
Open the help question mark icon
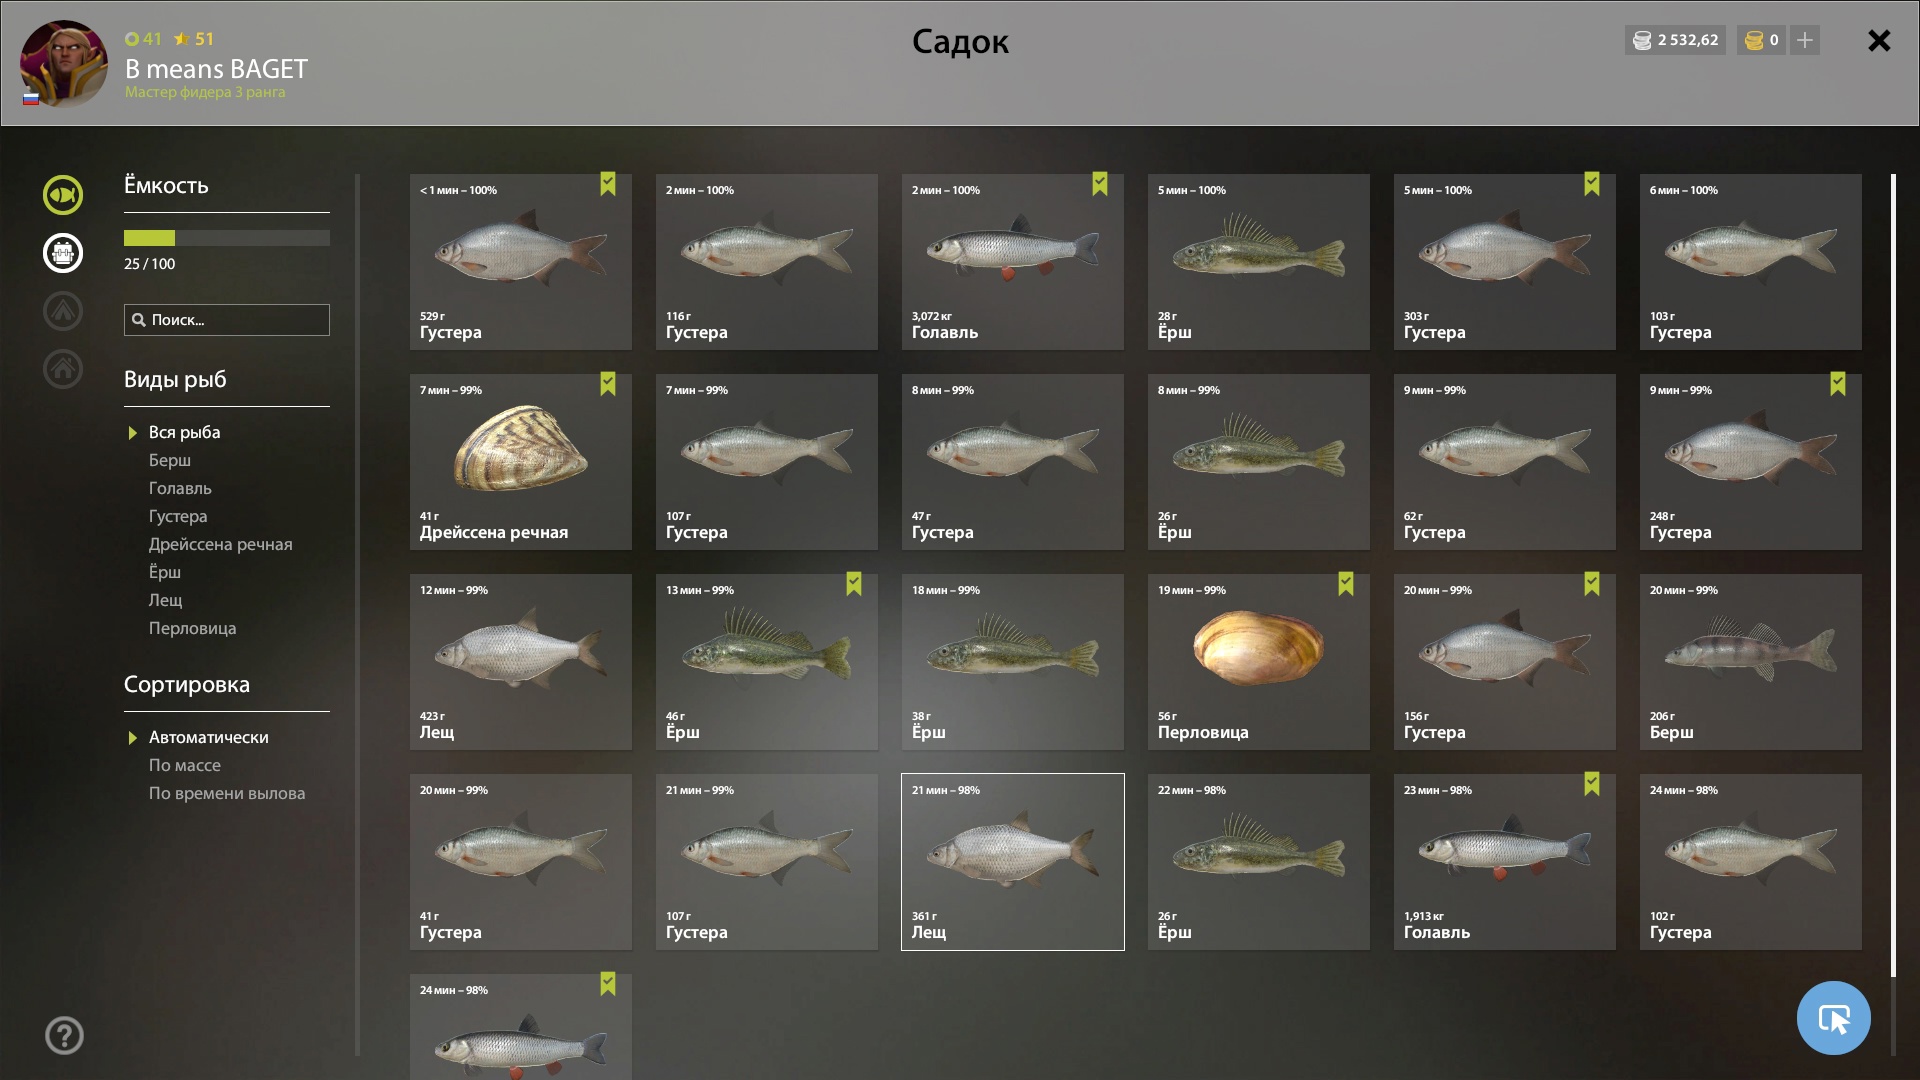click(x=64, y=1036)
